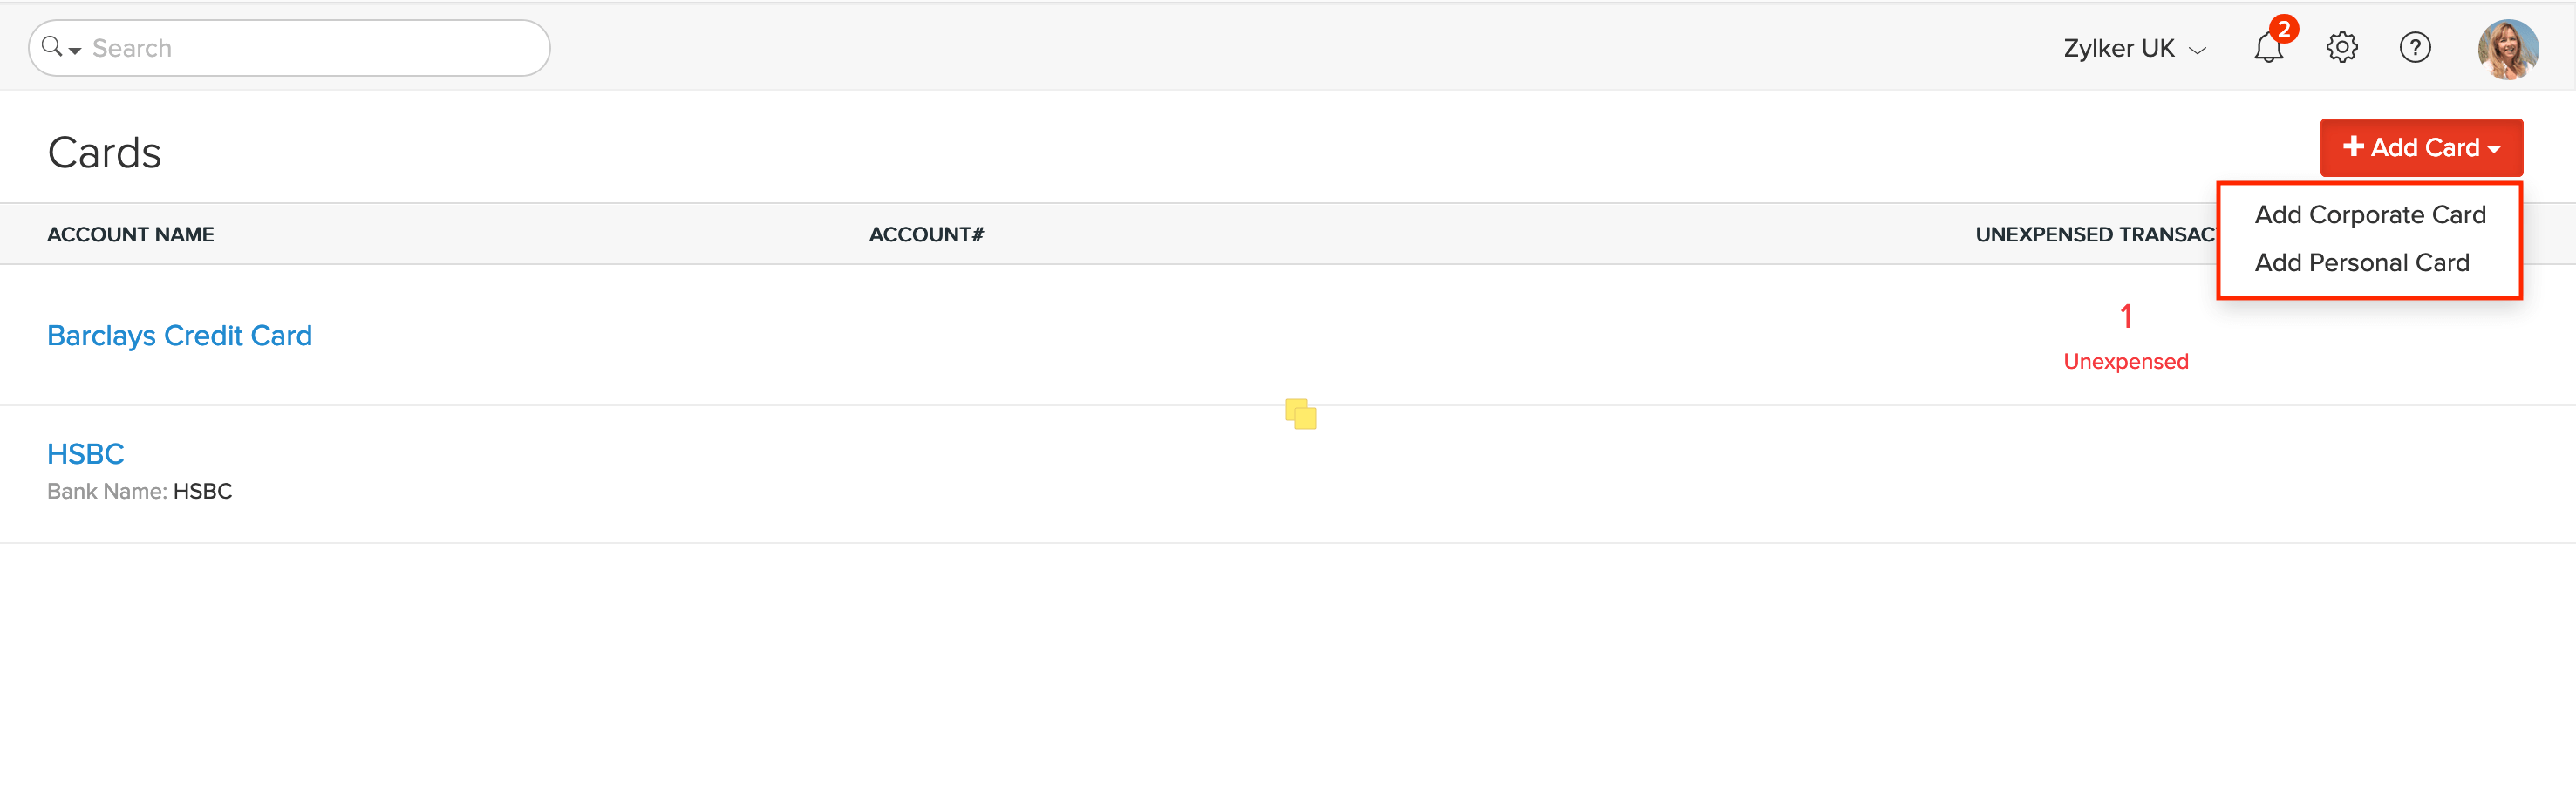The image size is (2576, 802).
Task: Click the yellow sticky note icon
Action: point(1300,413)
